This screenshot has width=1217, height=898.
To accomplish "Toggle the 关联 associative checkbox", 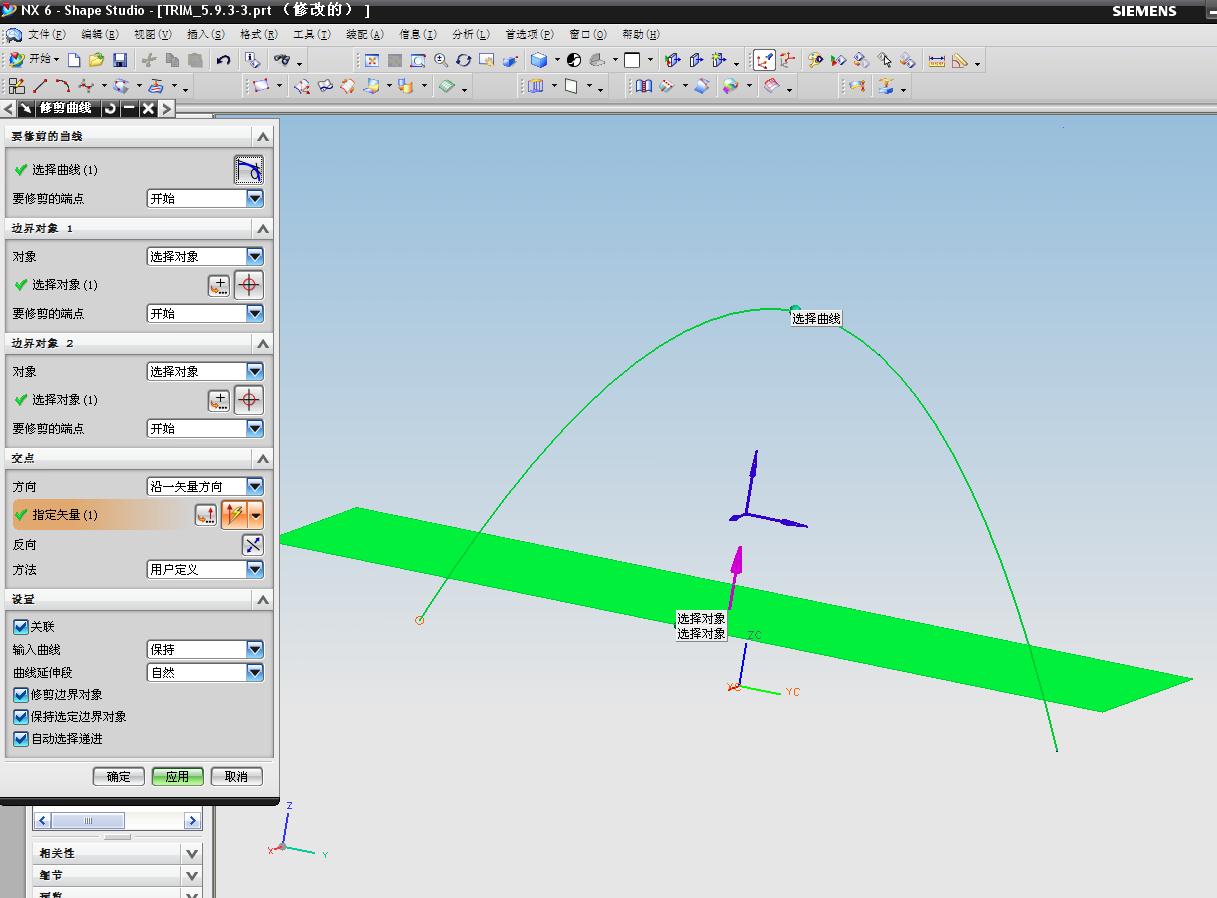I will tap(21, 627).
